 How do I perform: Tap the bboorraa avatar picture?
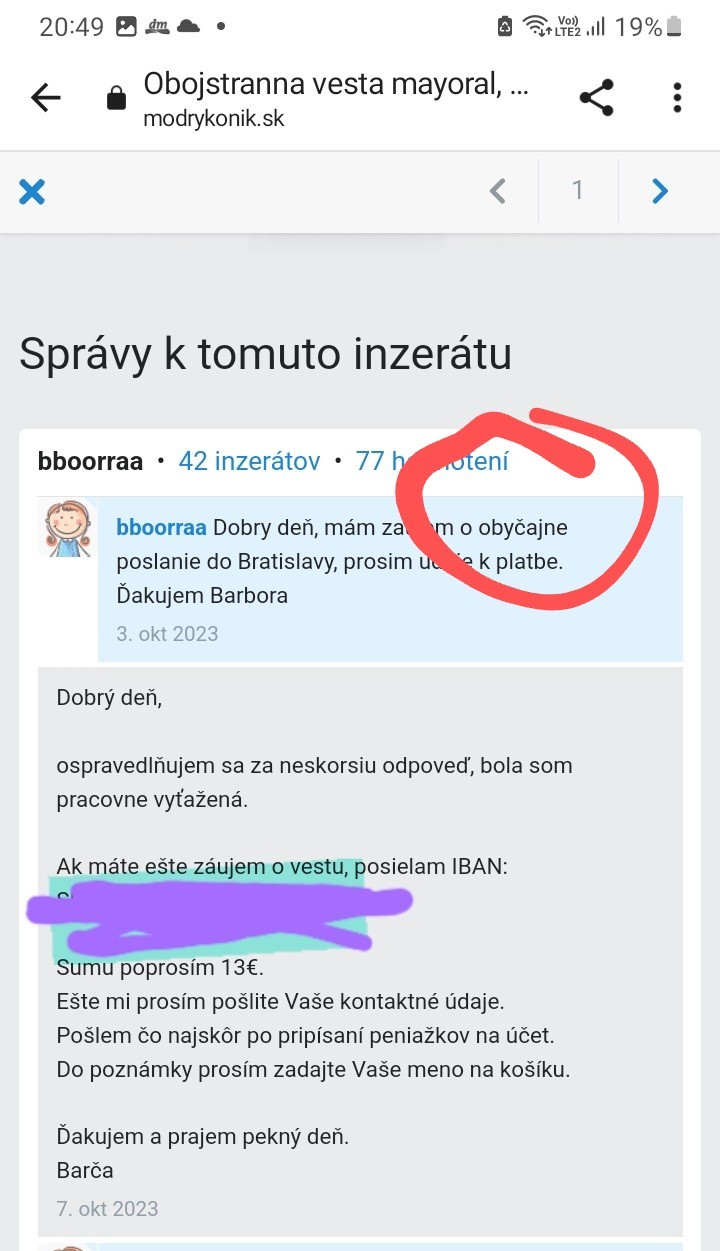[x=67, y=527]
